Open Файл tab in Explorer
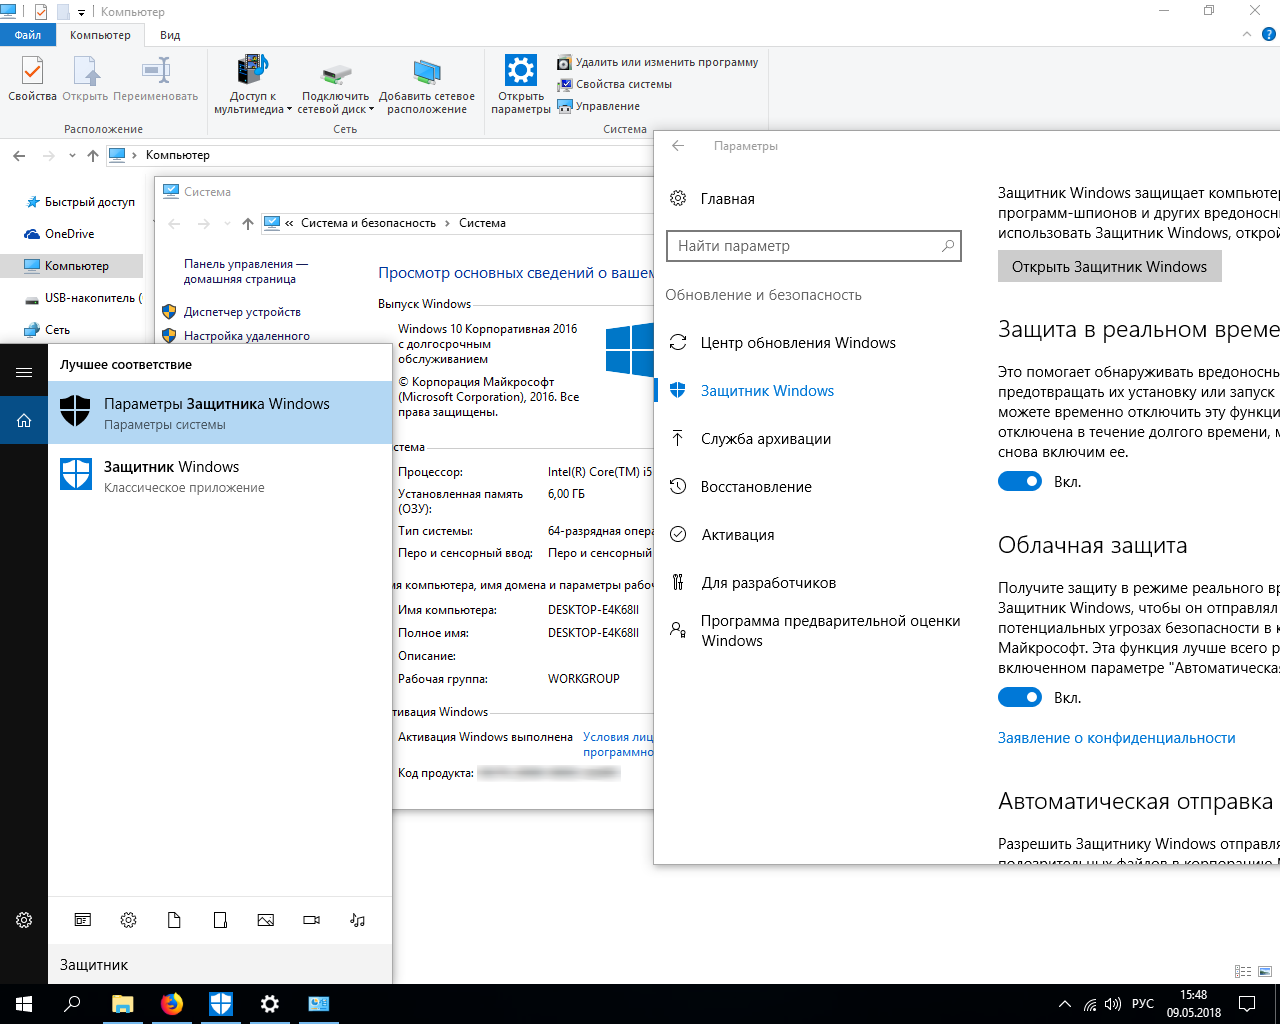 point(28,35)
